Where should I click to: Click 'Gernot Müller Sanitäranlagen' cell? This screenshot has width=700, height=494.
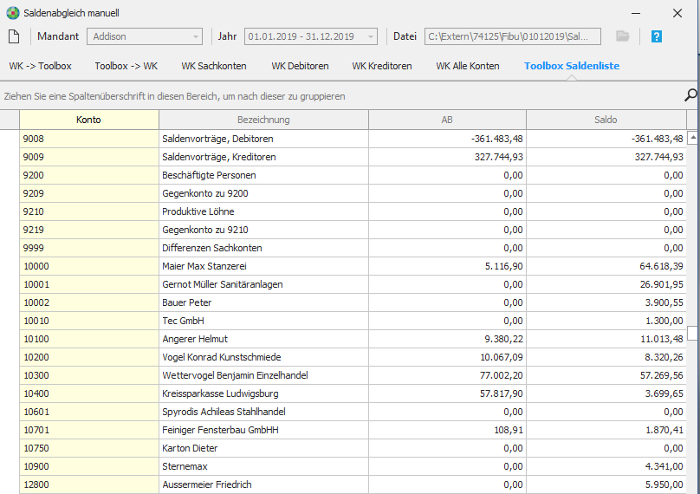pyautogui.click(x=263, y=285)
